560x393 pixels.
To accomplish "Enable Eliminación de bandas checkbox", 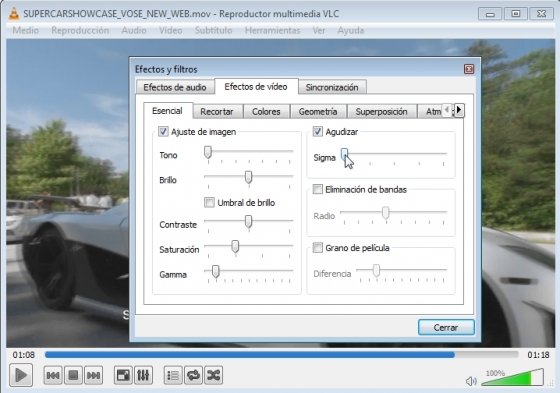I will [x=318, y=189].
